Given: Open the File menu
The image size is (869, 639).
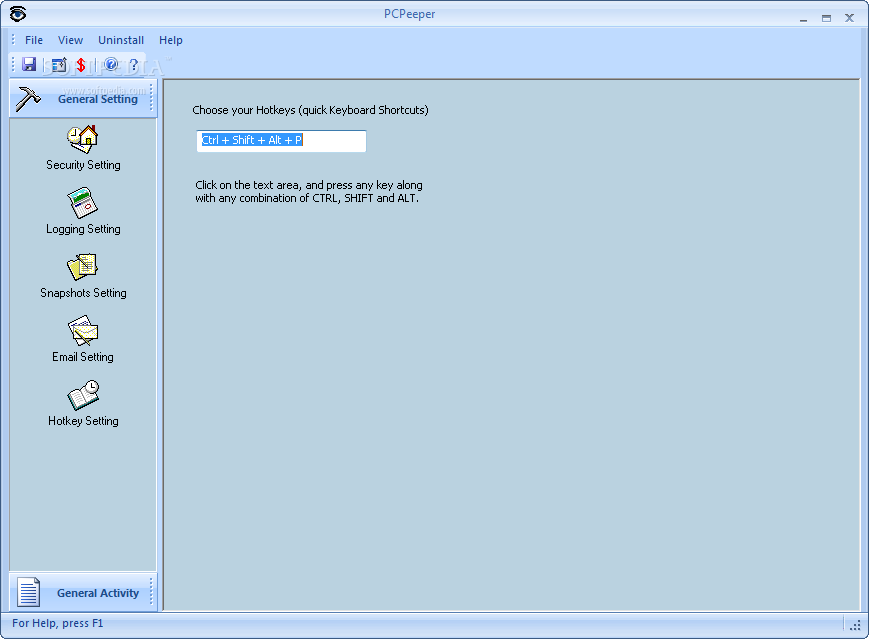Looking at the screenshot, I should pyautogui.click(x=34, y=40).
